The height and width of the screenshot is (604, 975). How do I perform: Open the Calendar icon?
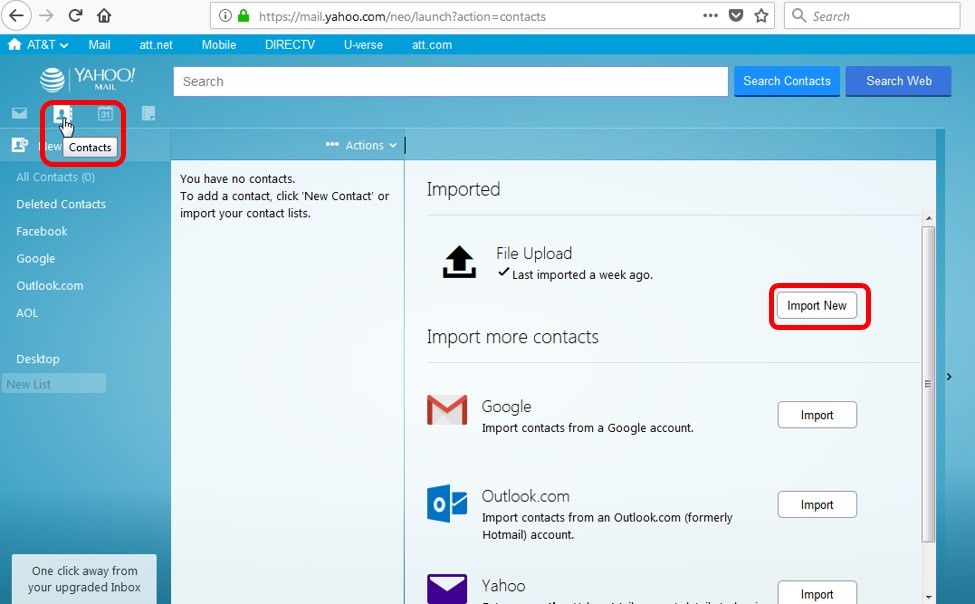coord(105,113)
